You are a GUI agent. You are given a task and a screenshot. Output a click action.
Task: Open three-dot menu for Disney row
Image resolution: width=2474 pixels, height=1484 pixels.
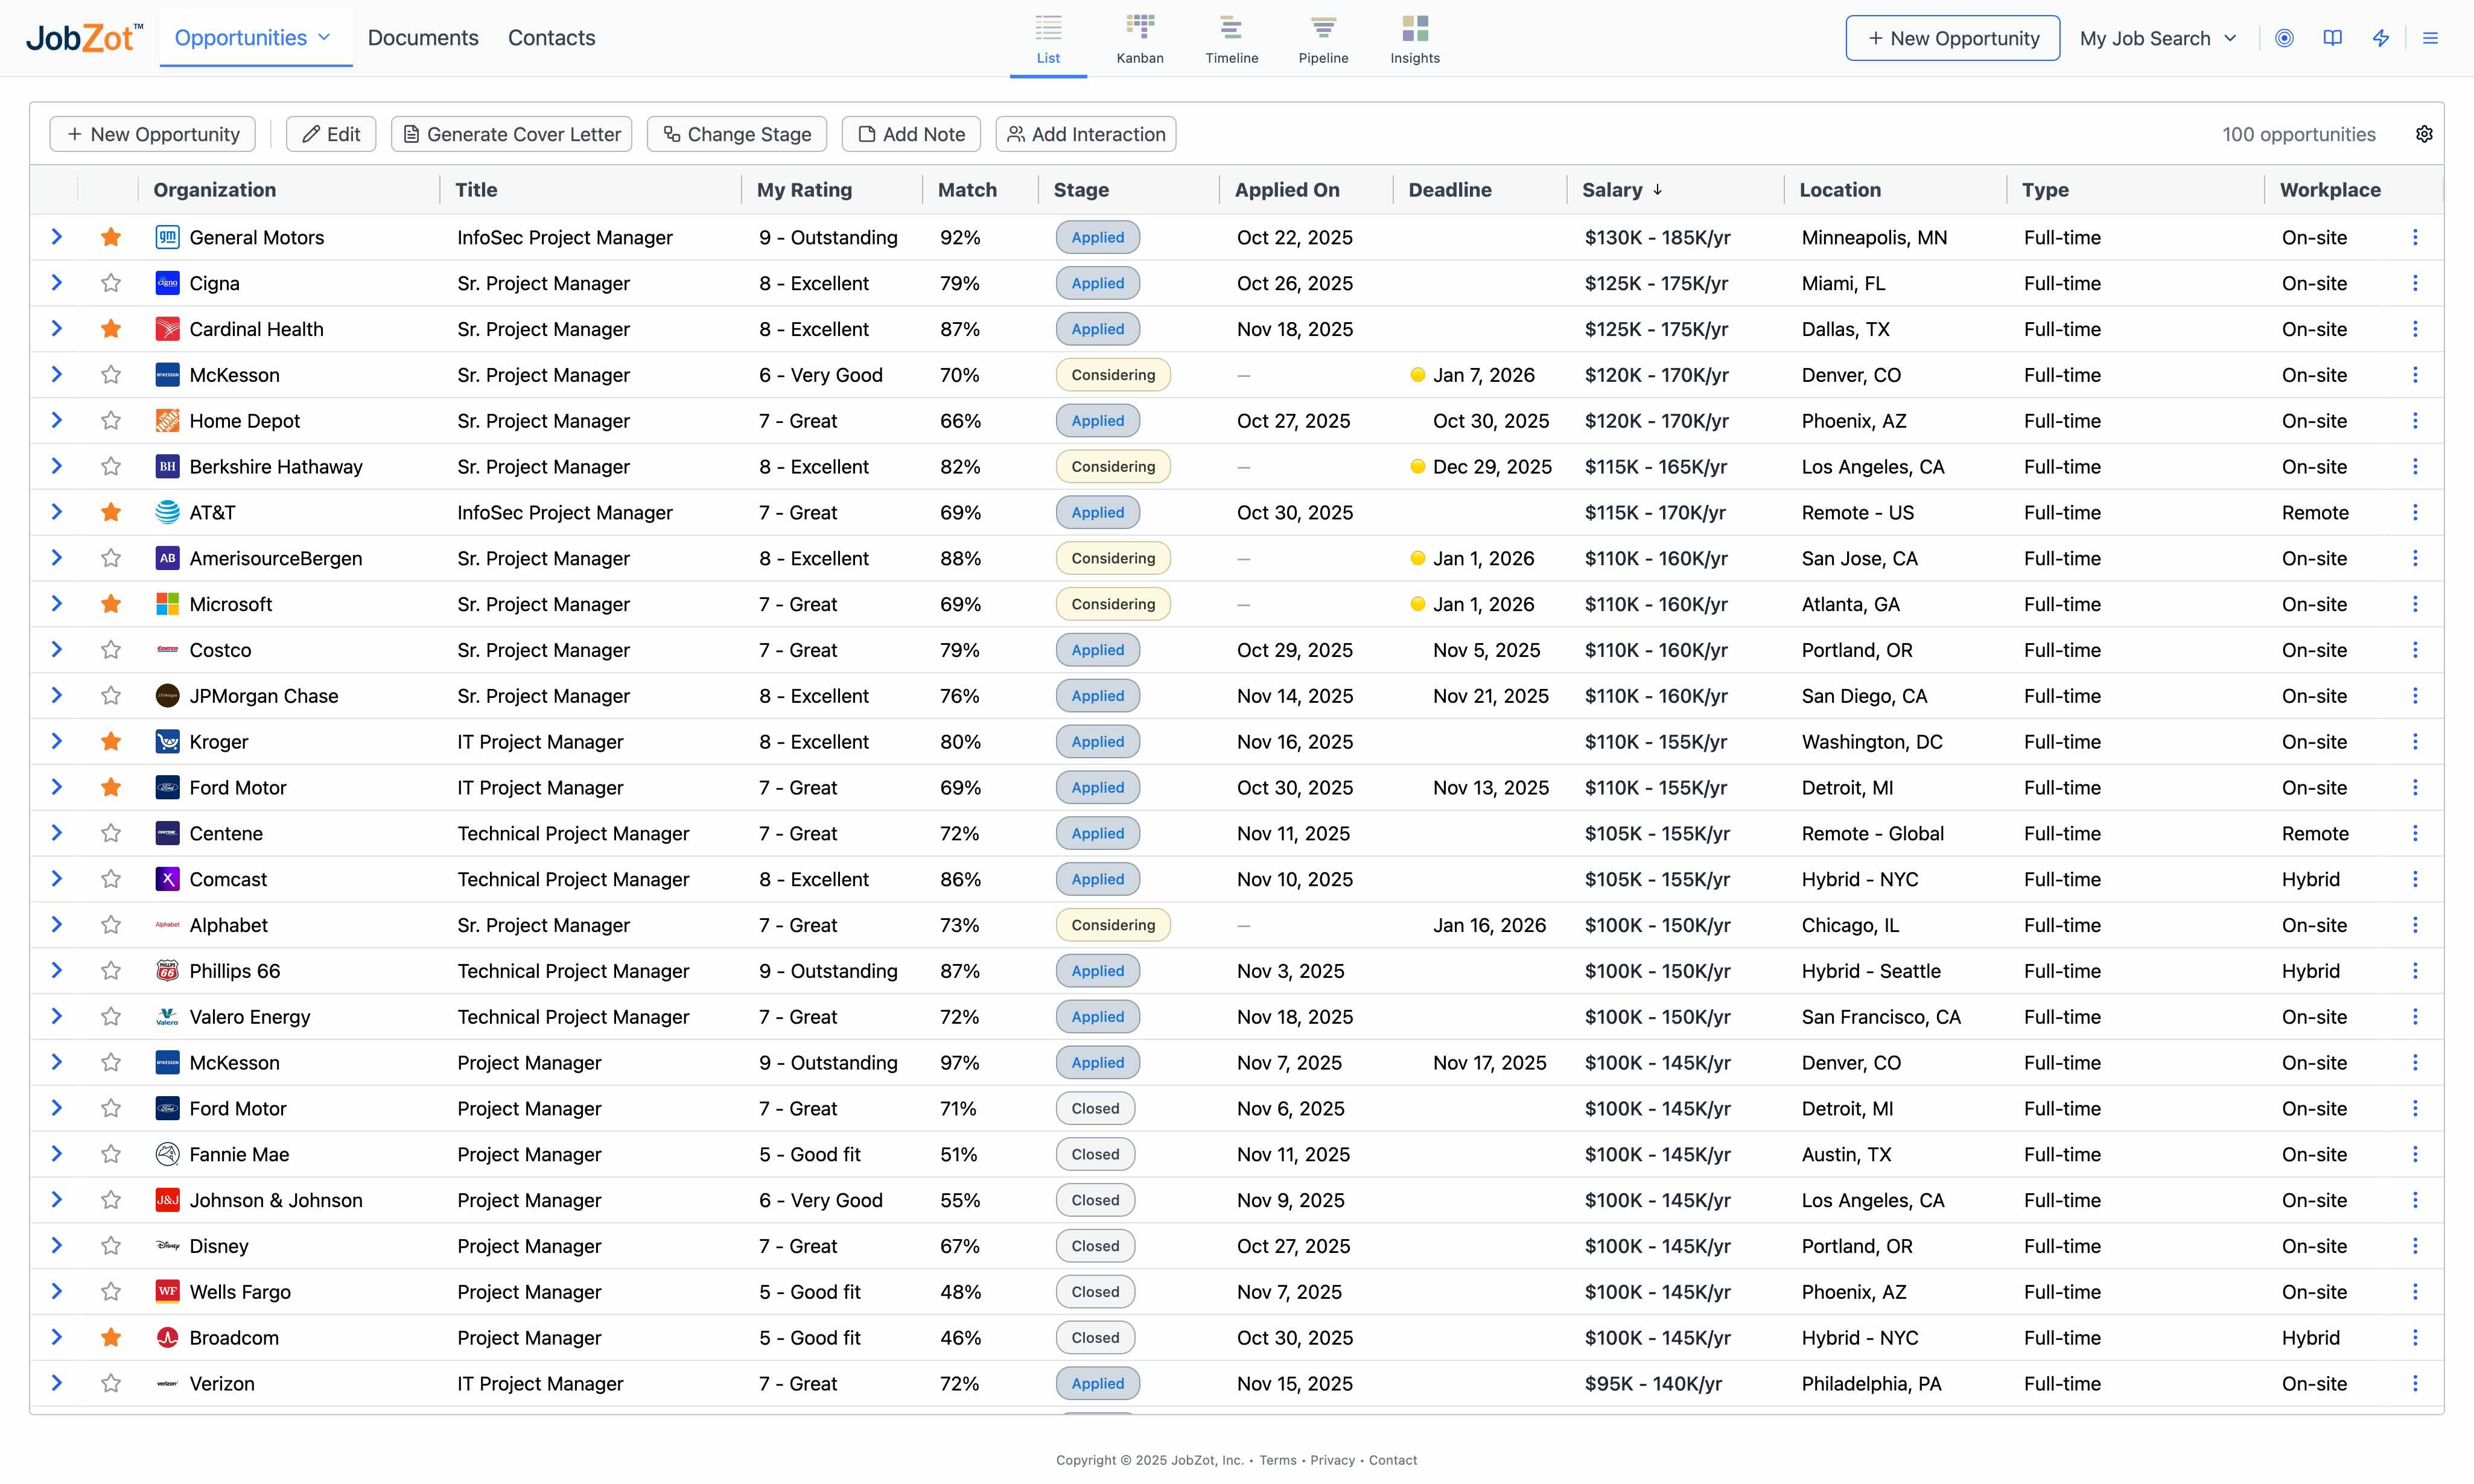(2415, 1245)
